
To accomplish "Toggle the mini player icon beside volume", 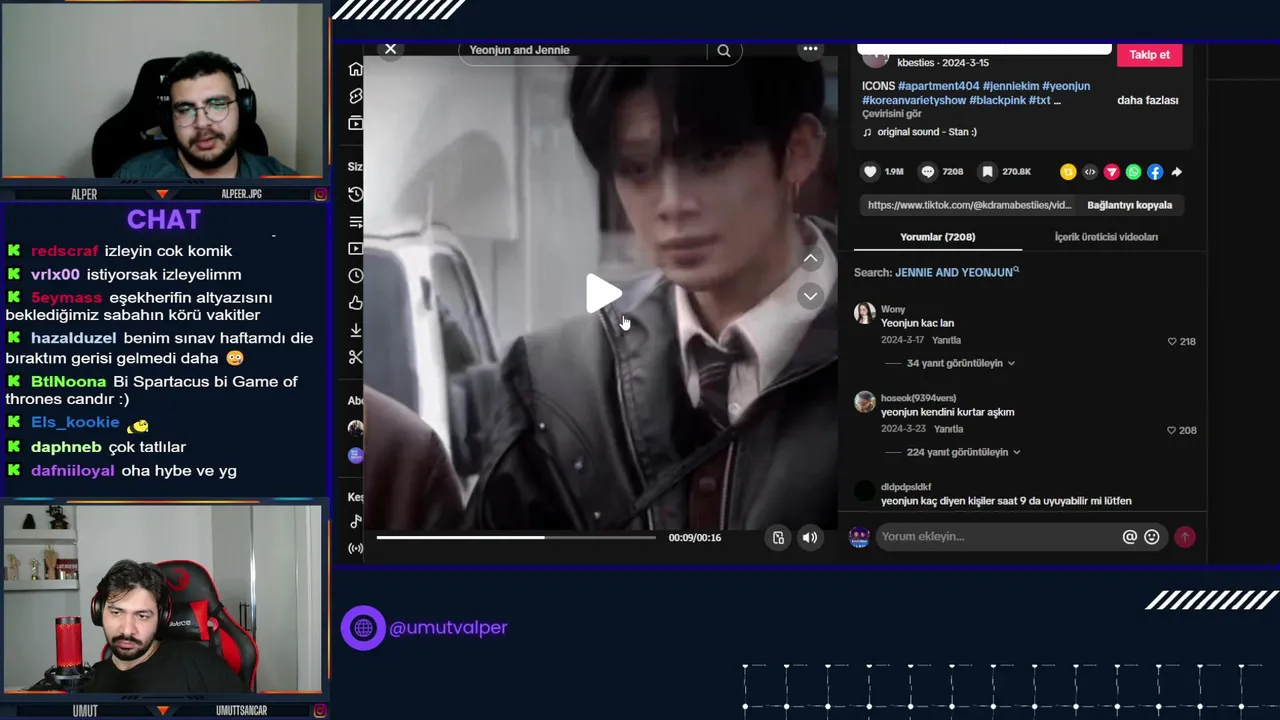I will point(779,538).
